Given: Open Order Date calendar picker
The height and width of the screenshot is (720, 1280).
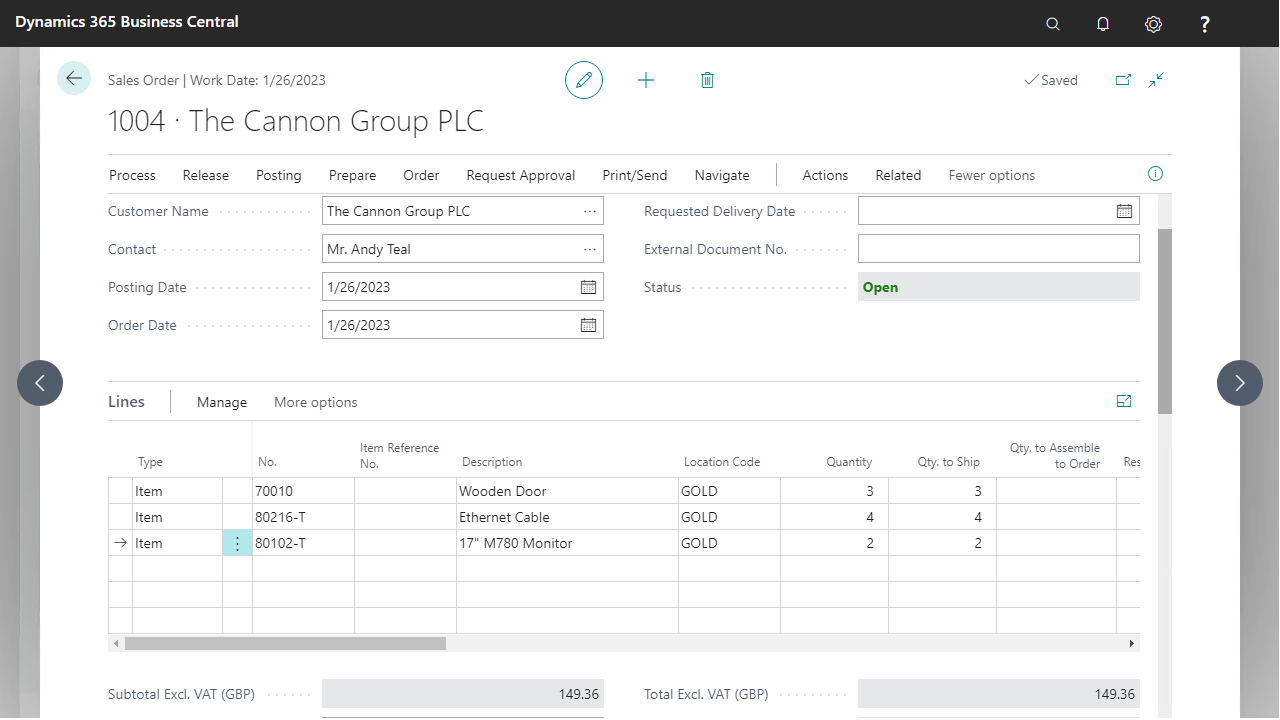Looking at the screenshot, I should coord(589,325).
